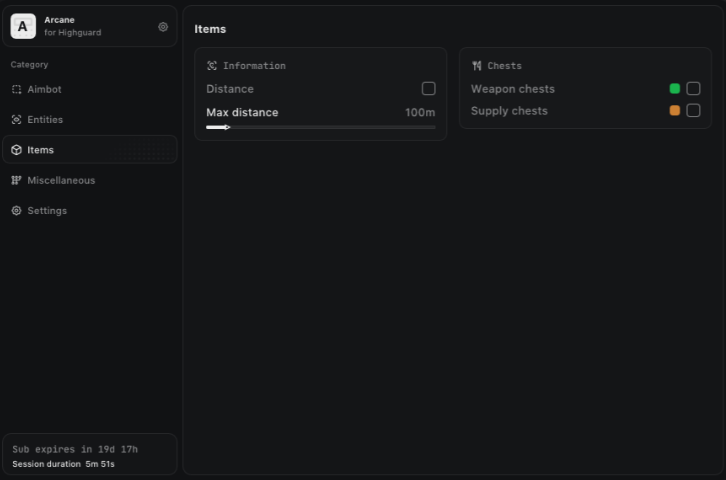This screenshot has width=726, height=480.
Task: Click the Settings gear icon in the category list
Action: 16,211
